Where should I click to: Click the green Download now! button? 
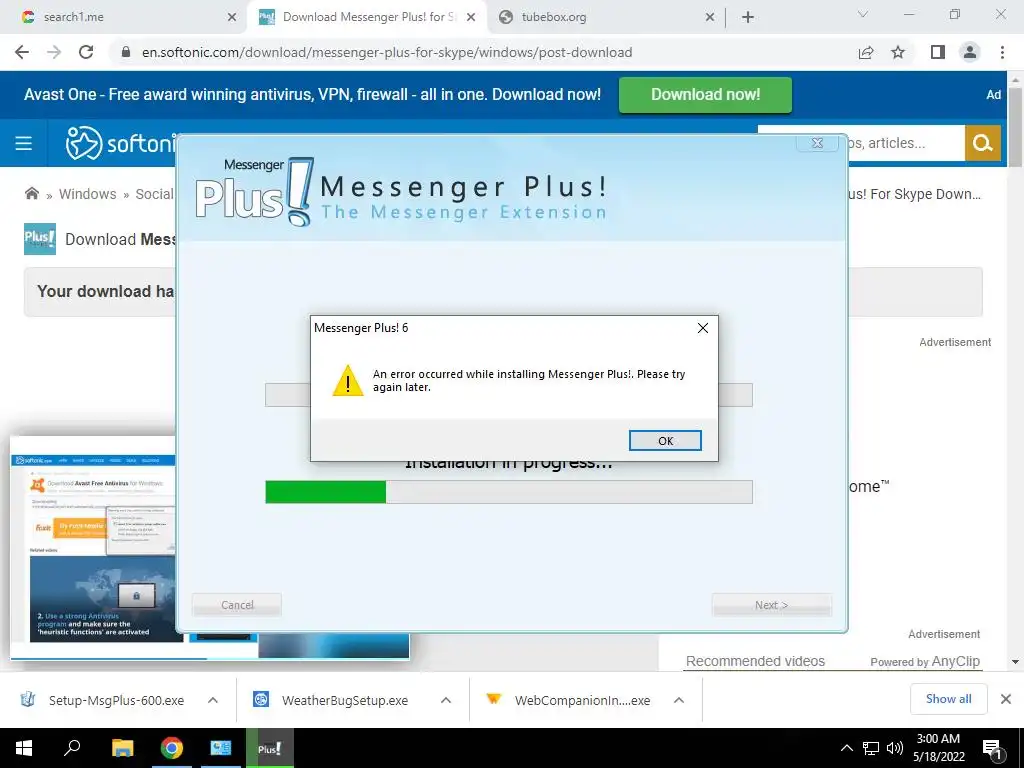(x=705, y=95)
